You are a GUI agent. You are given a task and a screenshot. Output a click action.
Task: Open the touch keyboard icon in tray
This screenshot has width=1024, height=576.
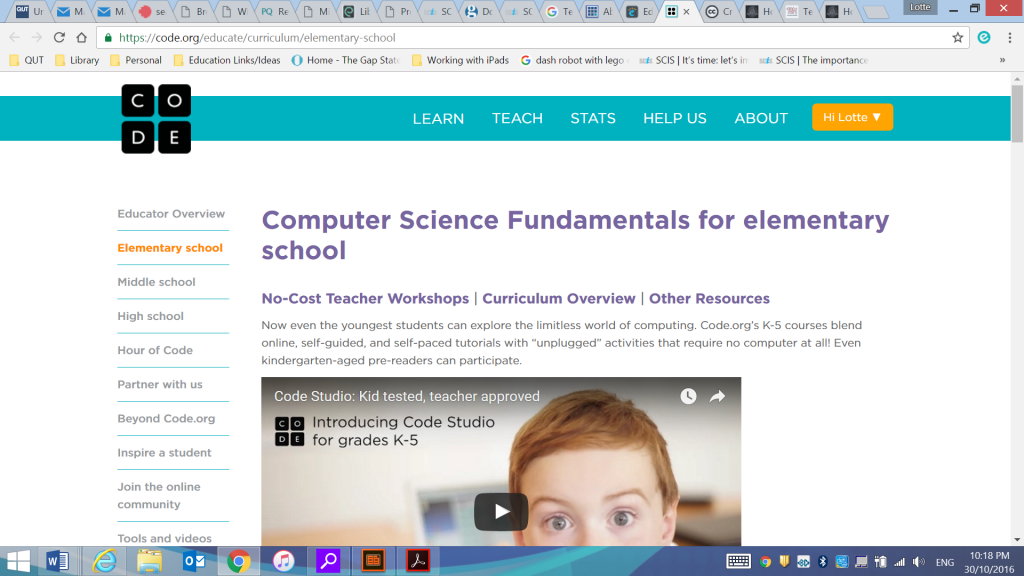click(x=739, y=562)
